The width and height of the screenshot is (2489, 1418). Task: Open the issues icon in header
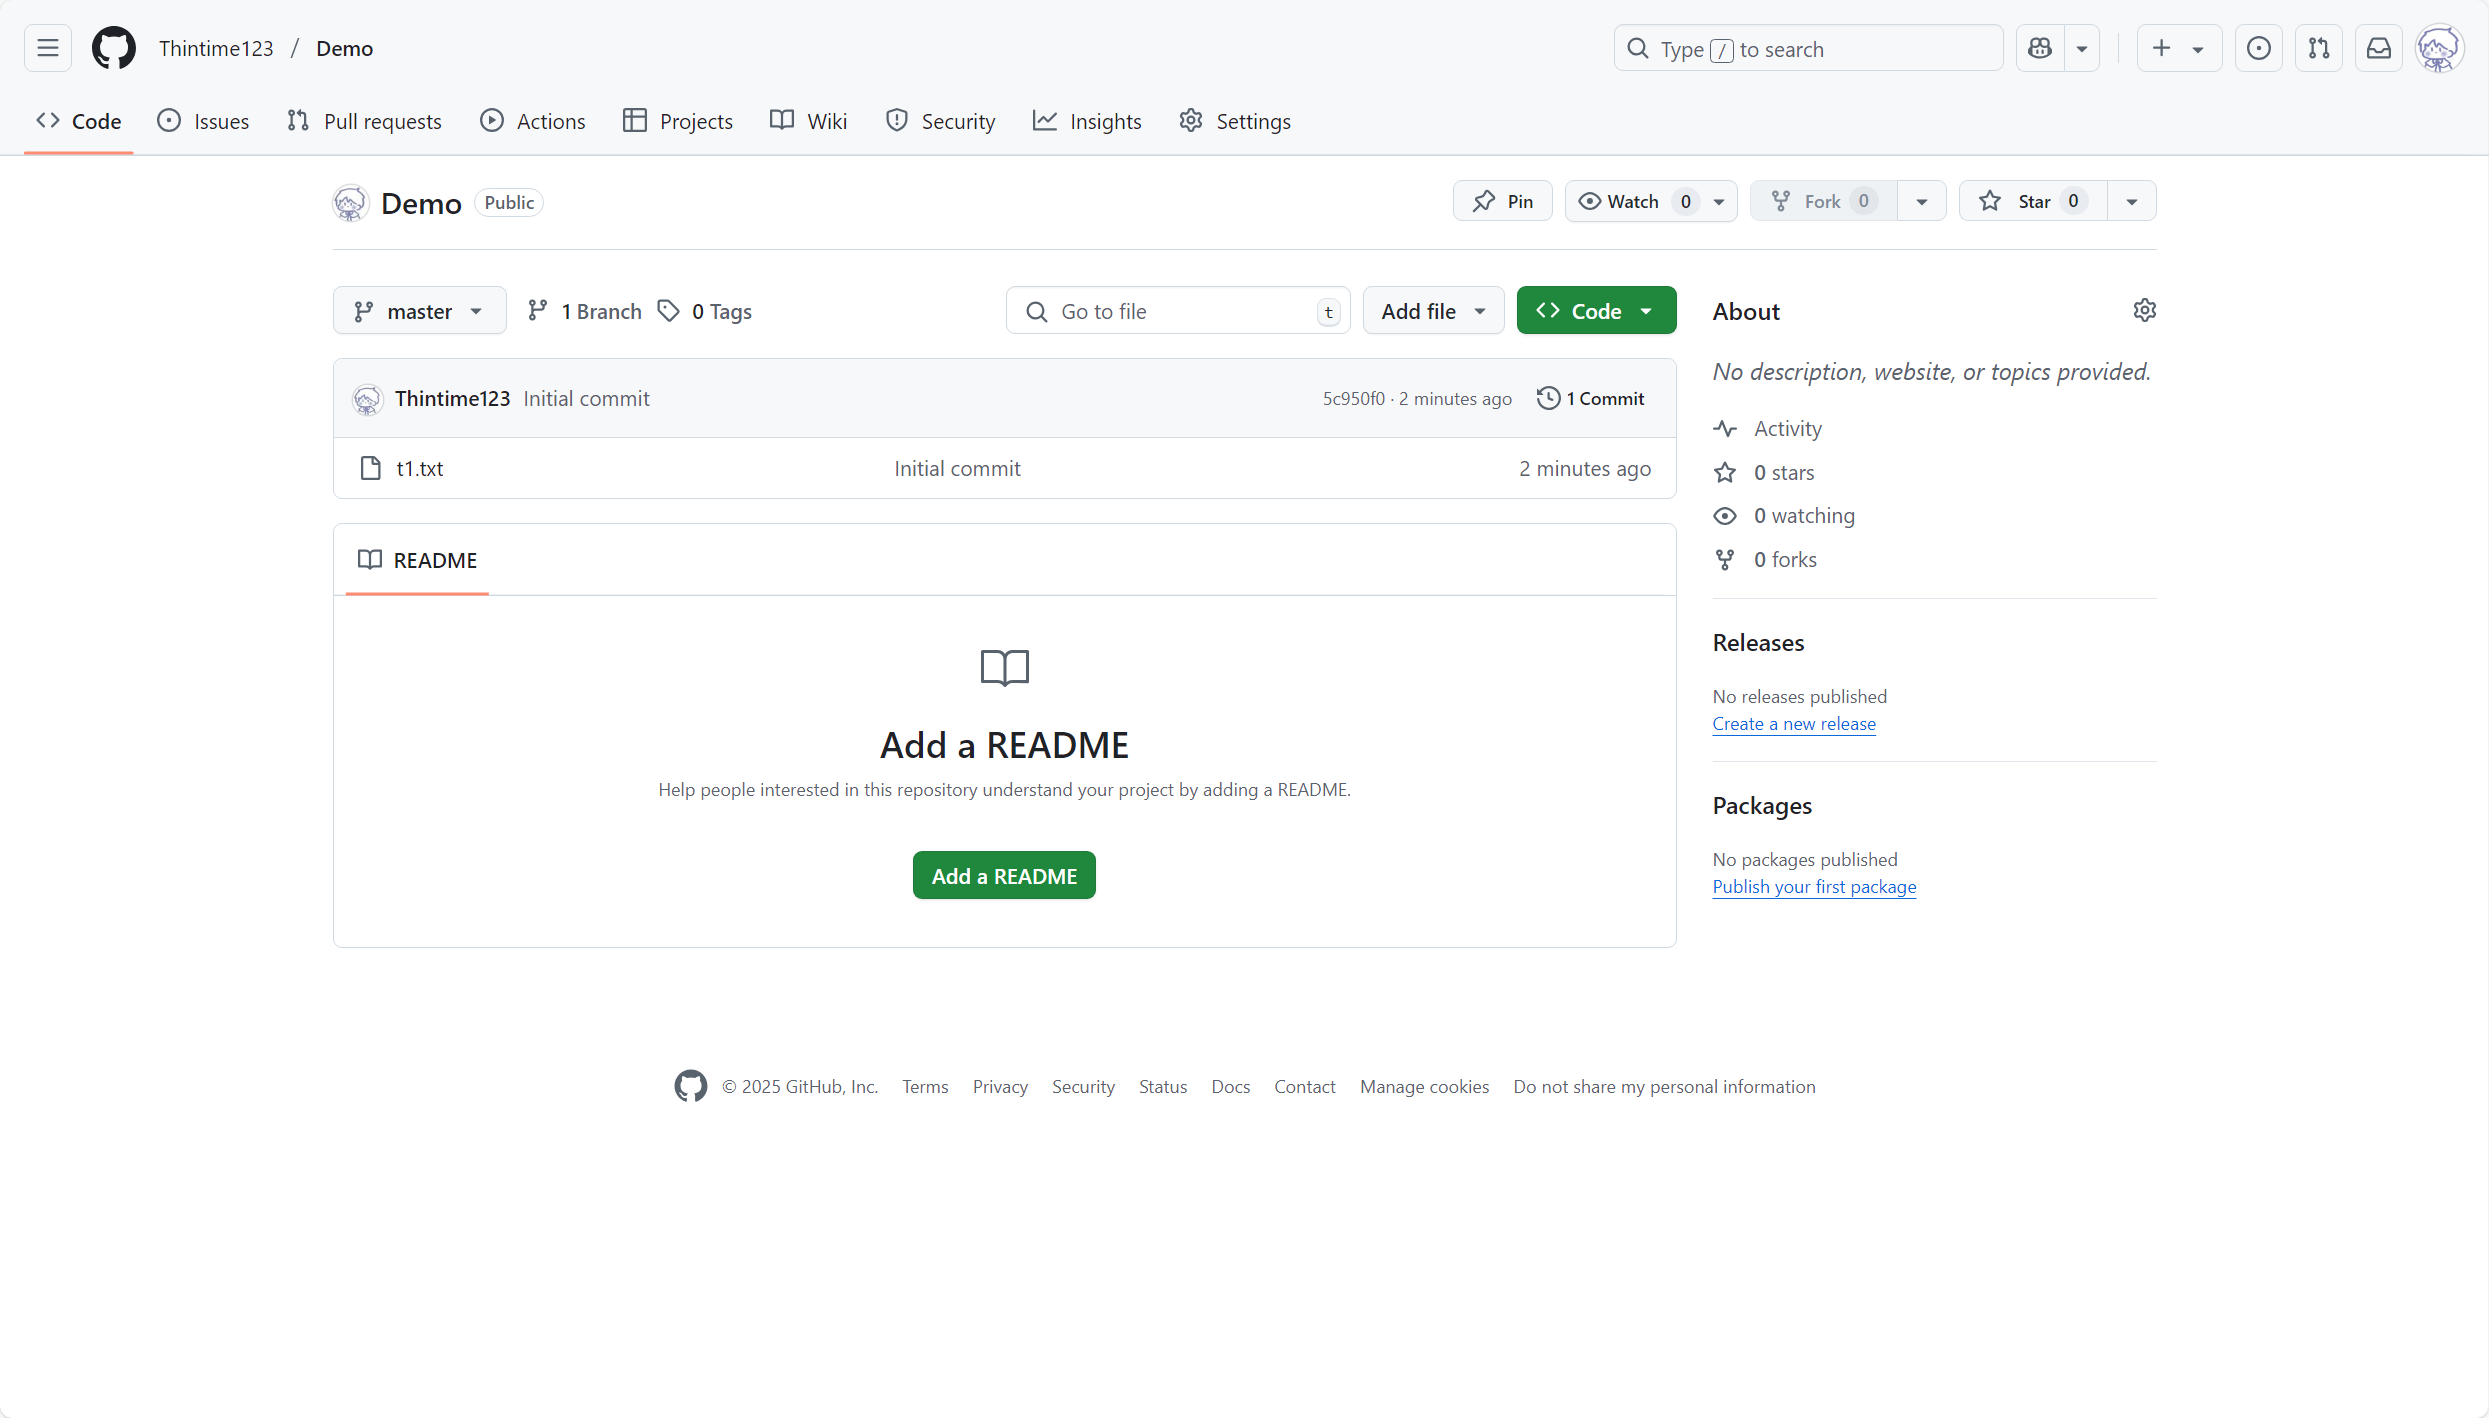[x=2258, y=48]
